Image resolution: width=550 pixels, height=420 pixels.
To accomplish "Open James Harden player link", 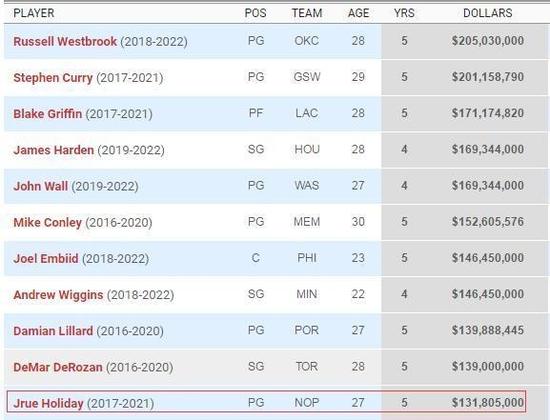I will (x=54, y=150).
